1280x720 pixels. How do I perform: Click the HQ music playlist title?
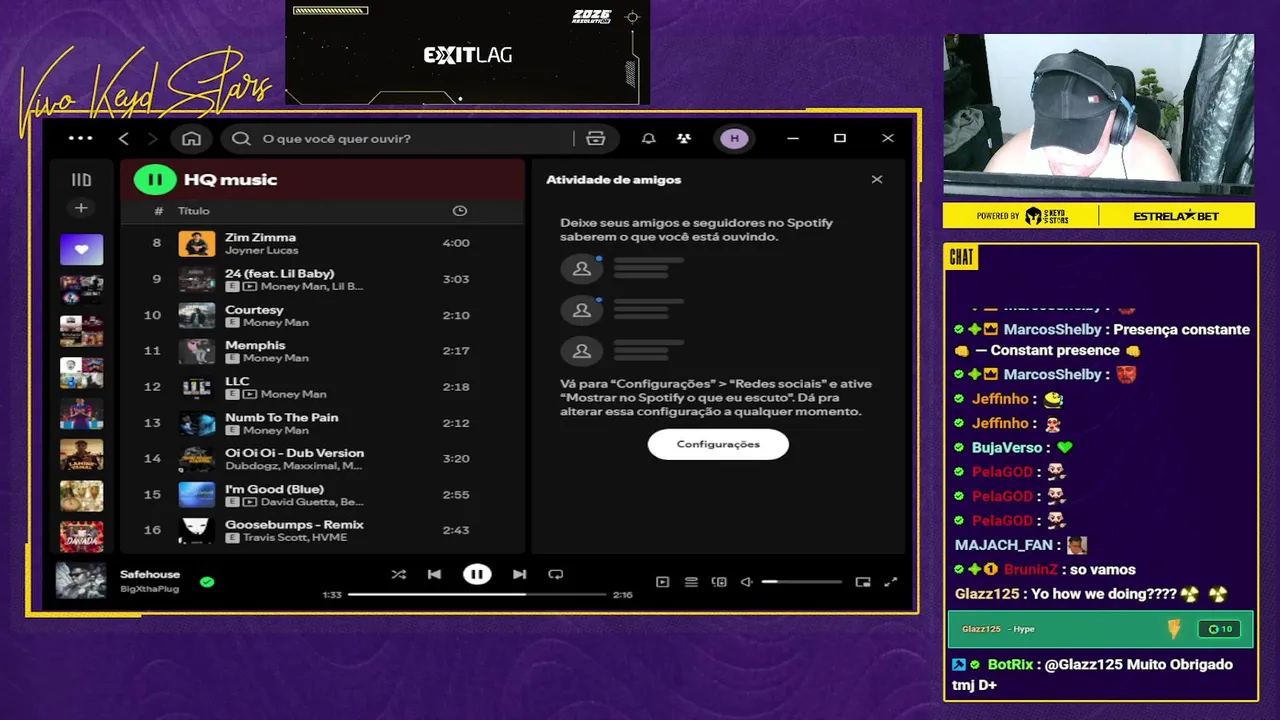click(231, 180)
